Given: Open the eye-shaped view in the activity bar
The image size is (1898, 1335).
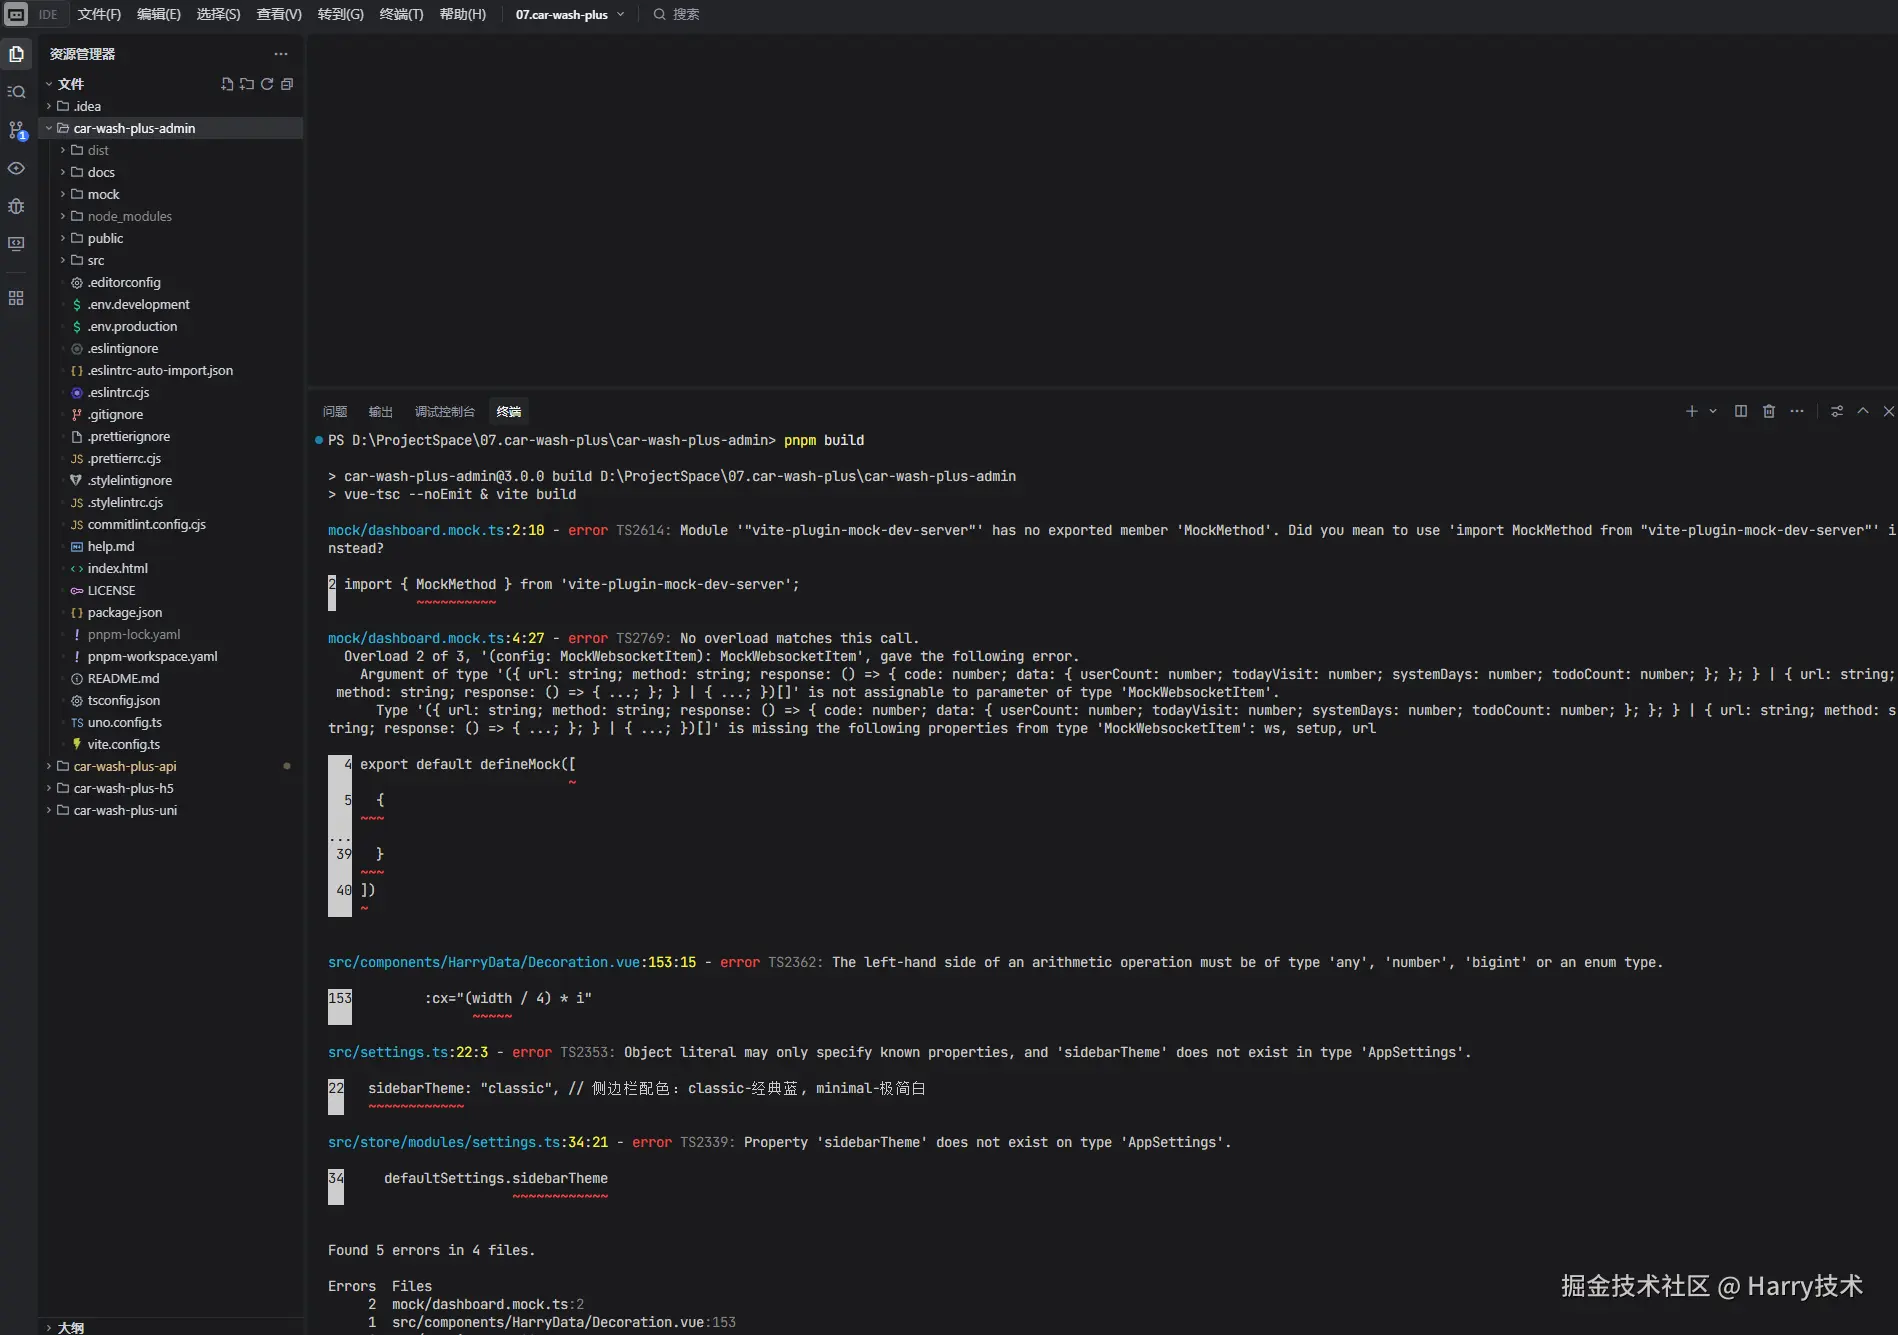Looking at the screenshot, I should tap(16, 168).
